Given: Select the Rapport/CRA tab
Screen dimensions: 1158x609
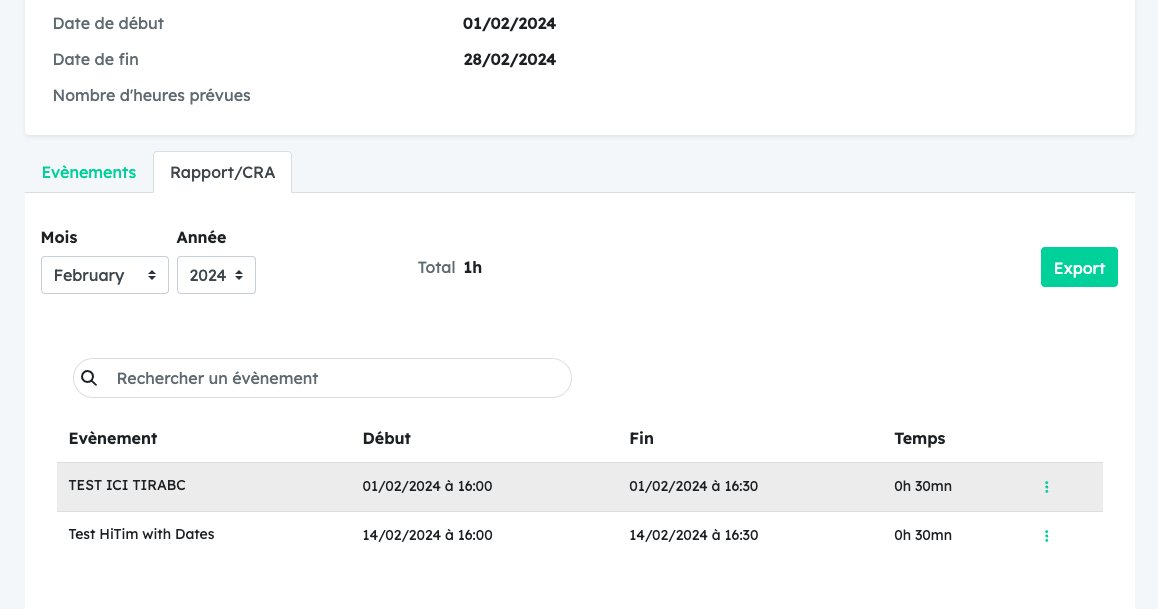Looking at the screenshot, I should click(x=222, y=172).
